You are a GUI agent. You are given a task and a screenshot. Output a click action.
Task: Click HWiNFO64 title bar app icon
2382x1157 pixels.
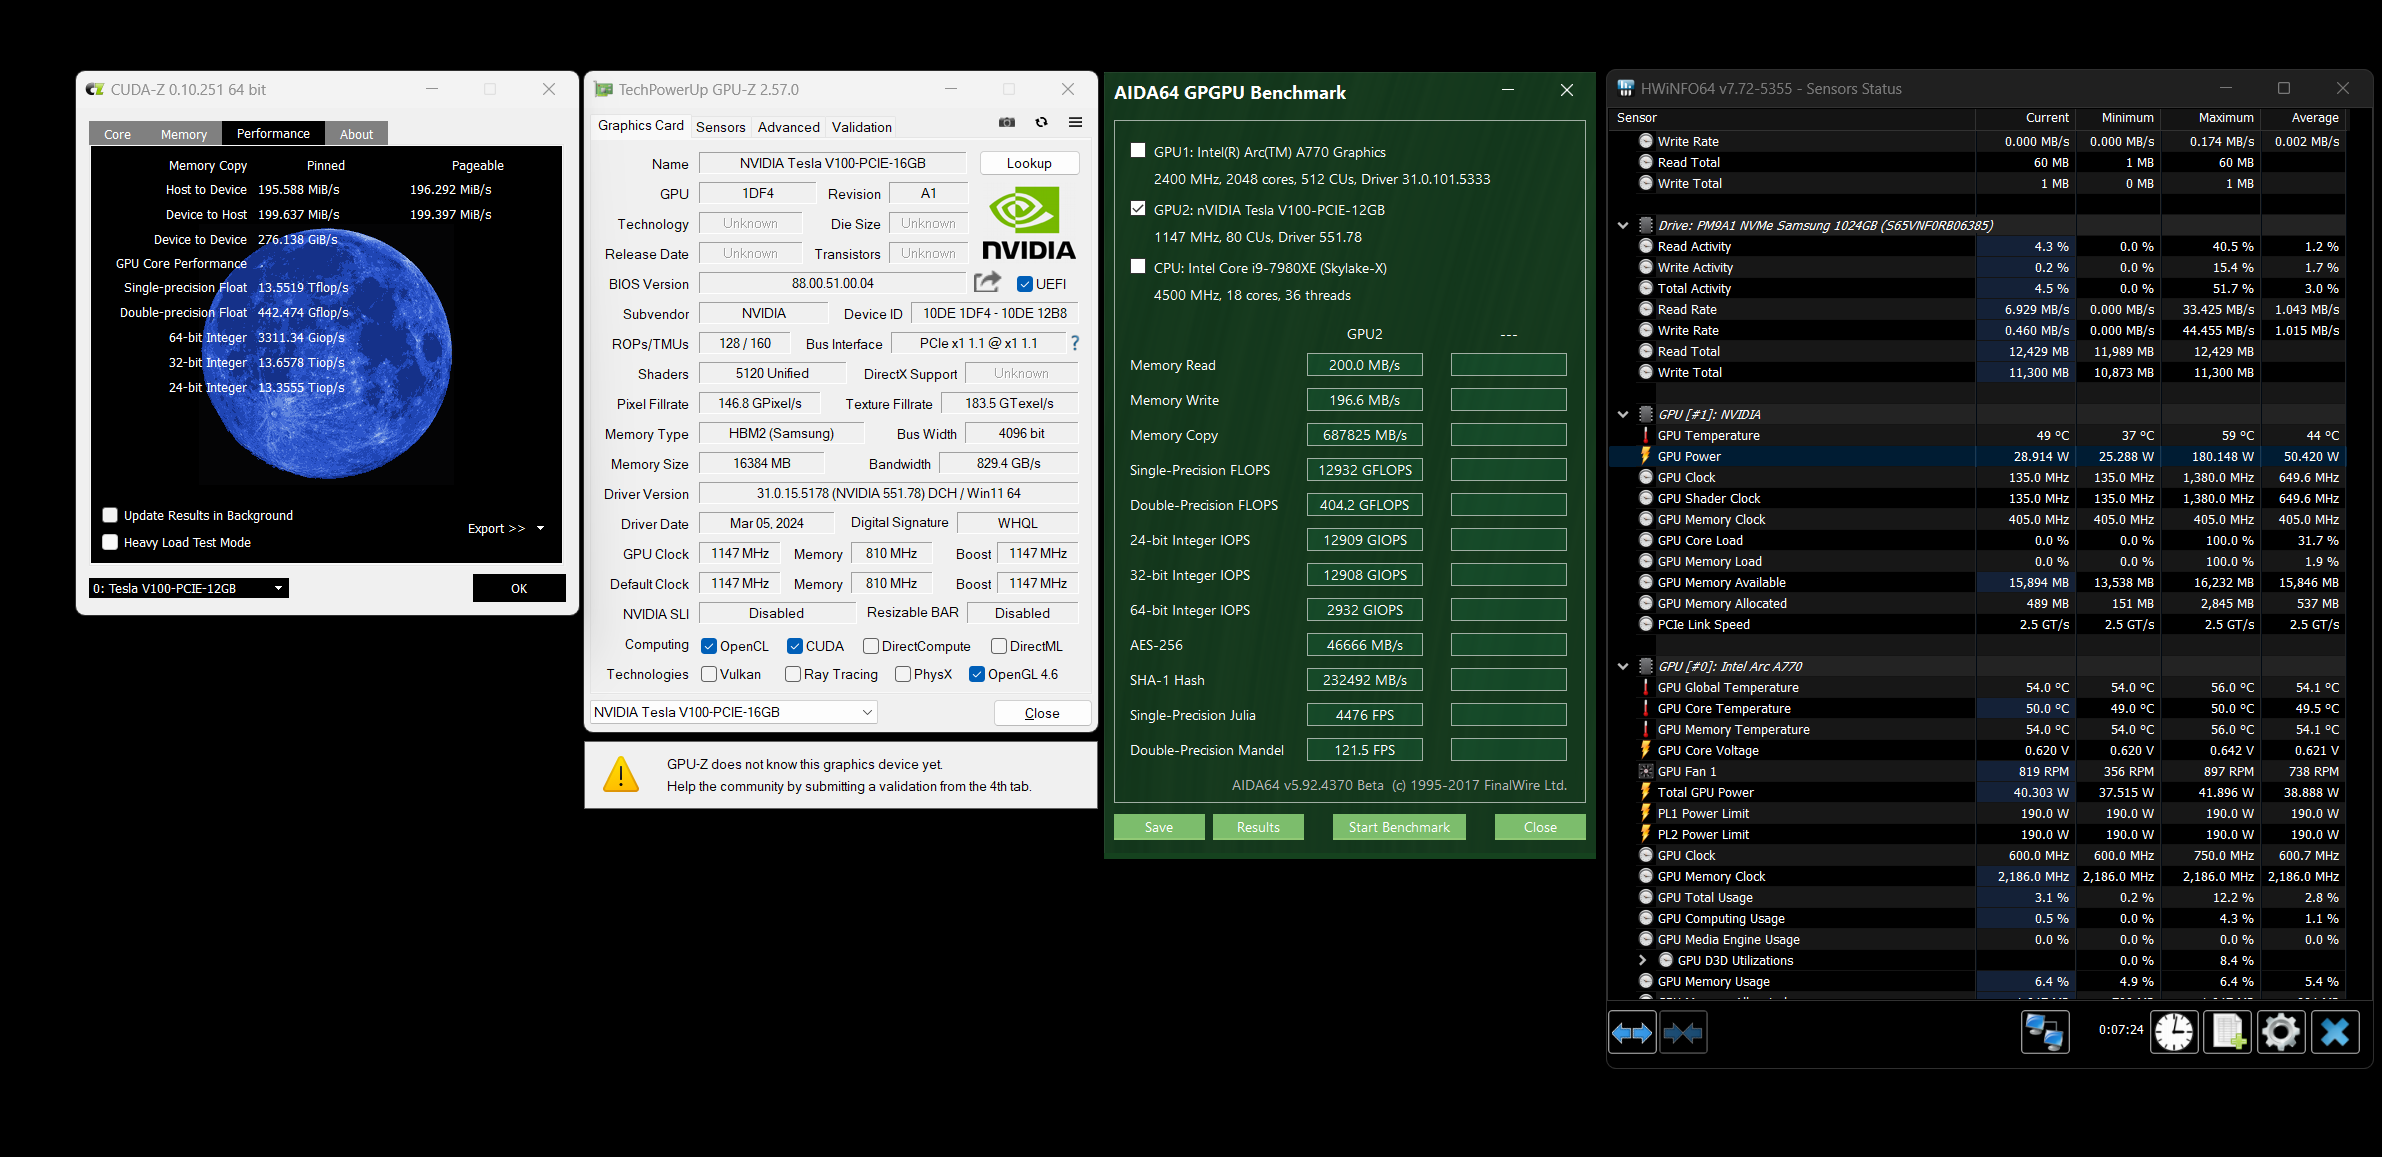[x=1626, y=88]
